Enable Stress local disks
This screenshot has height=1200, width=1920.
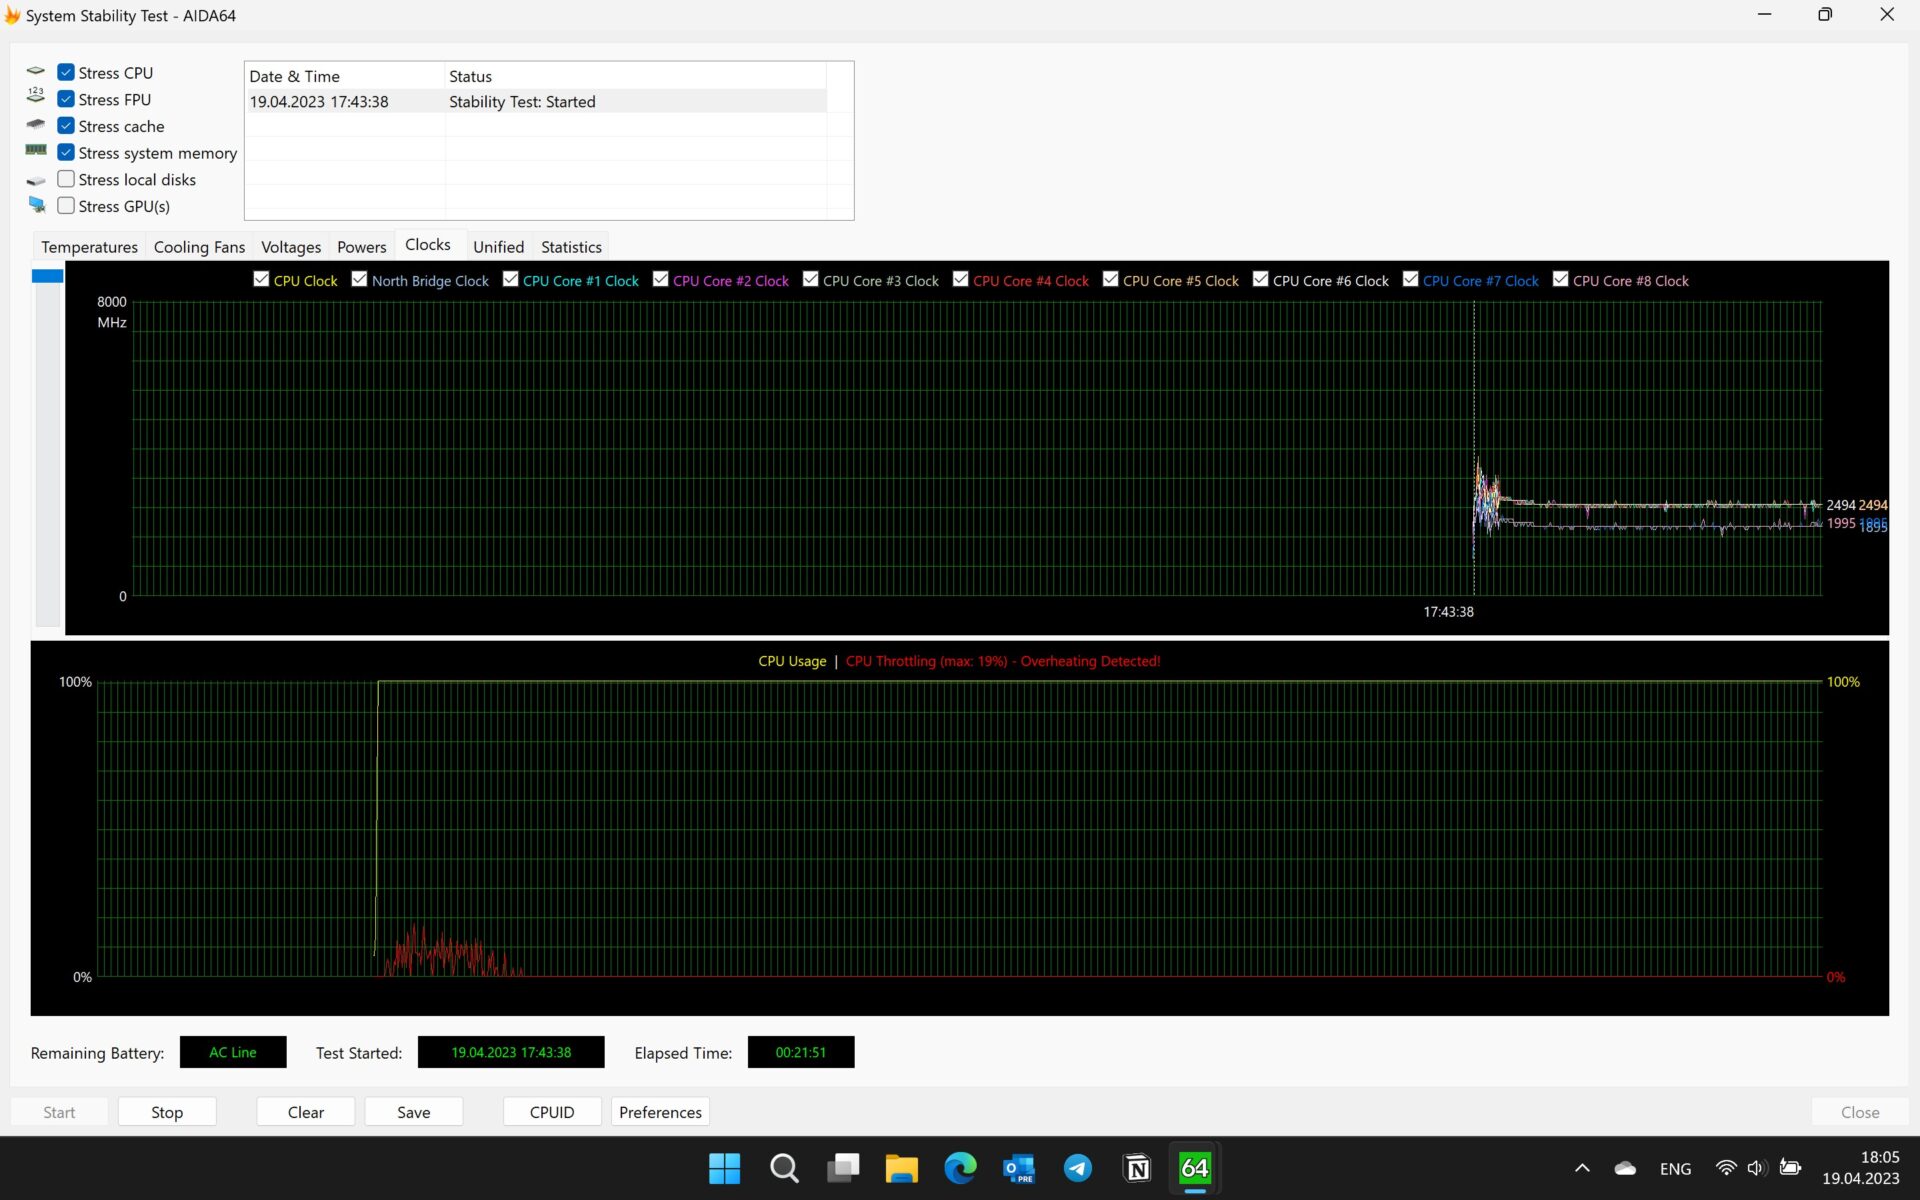tap(66, 179)
